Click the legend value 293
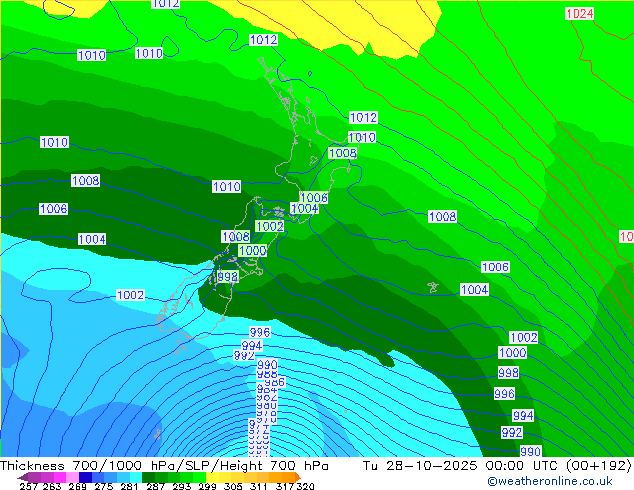Image resolution: width=634 pixels, height=490 pixels. click(182, 486)
